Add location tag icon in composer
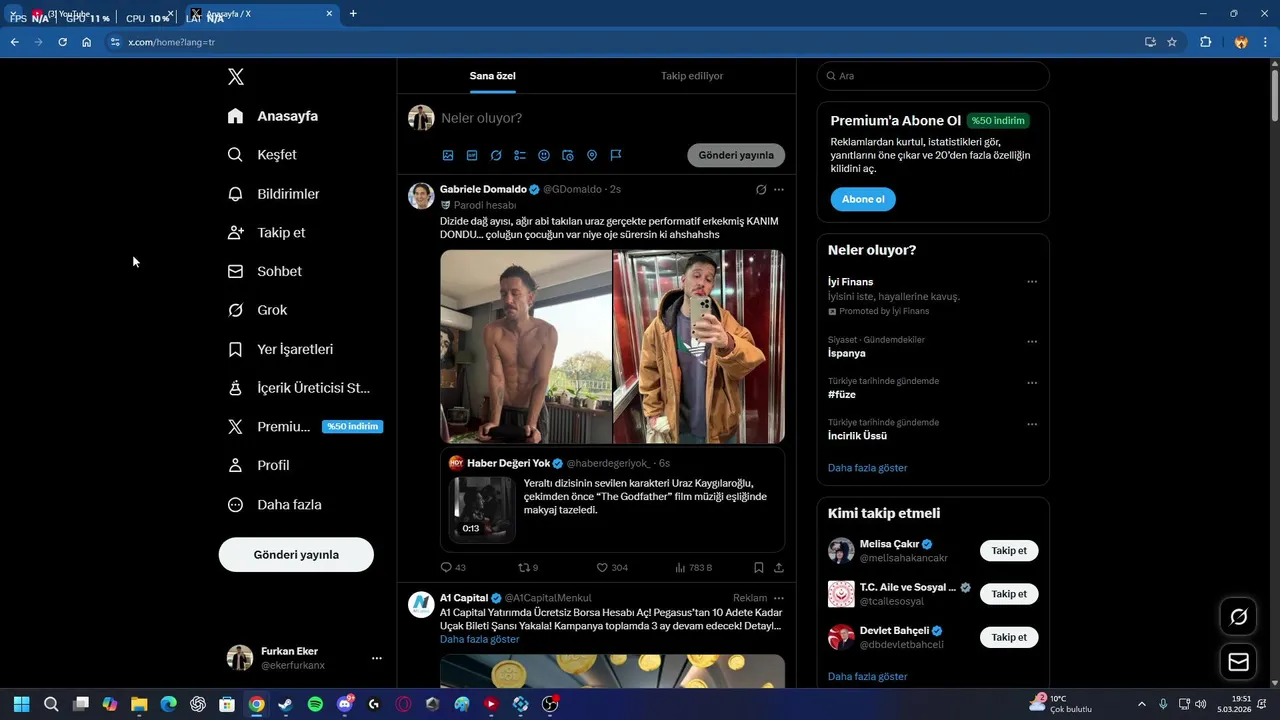This screenshot has width=1280, height=720. pyautogui.click(x=592, y=155)
